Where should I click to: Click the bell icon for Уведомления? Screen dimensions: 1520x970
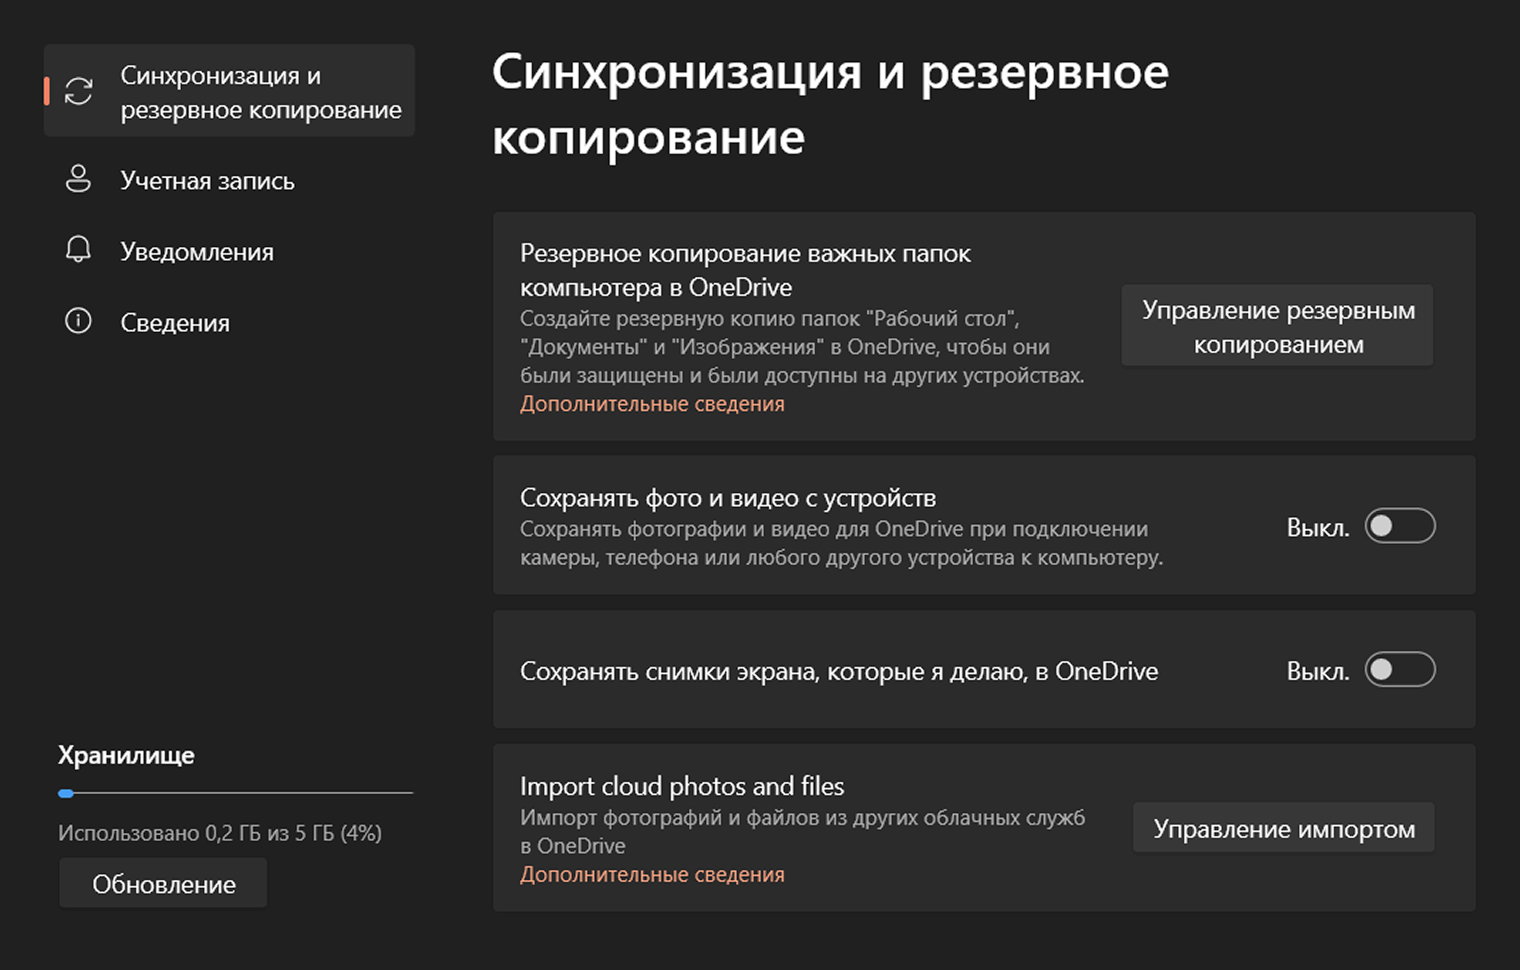[x=78, y=250]
